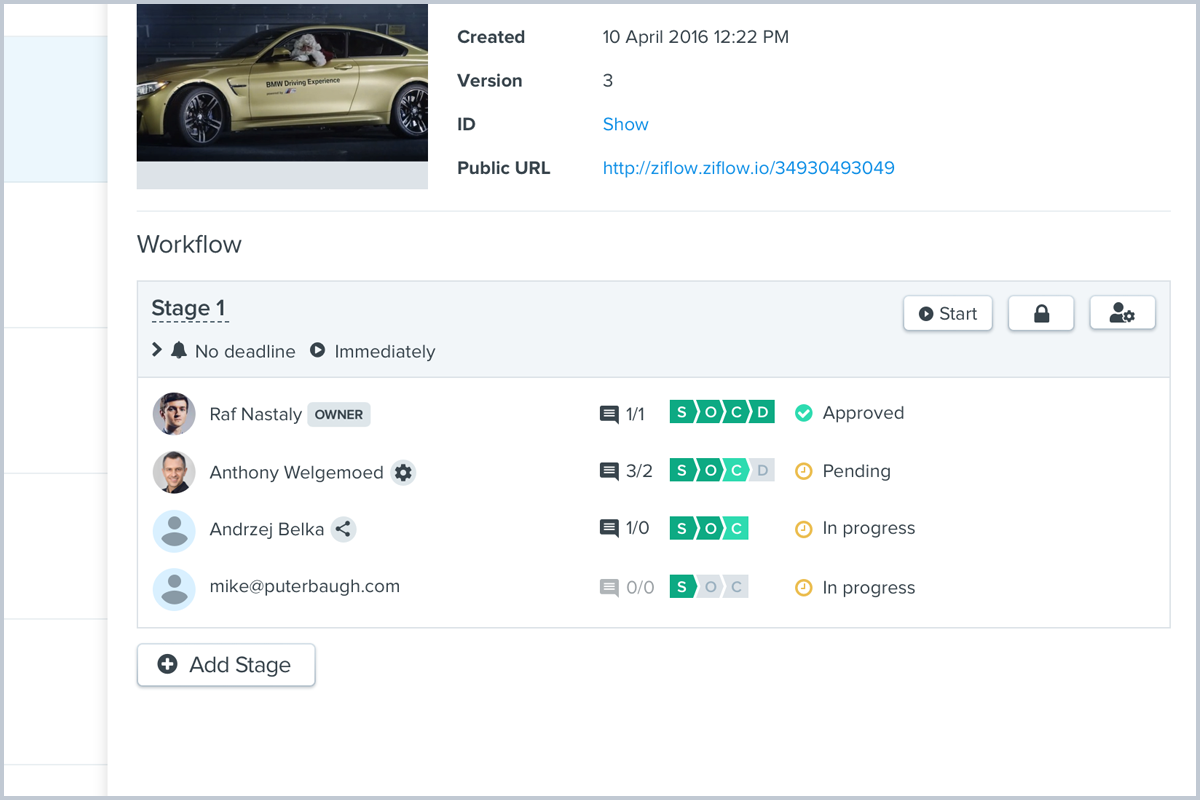This screenshot has height=800, width=1200.
Task: Open Raf Nastaly's comment count icon
Action: pos(609,414)
